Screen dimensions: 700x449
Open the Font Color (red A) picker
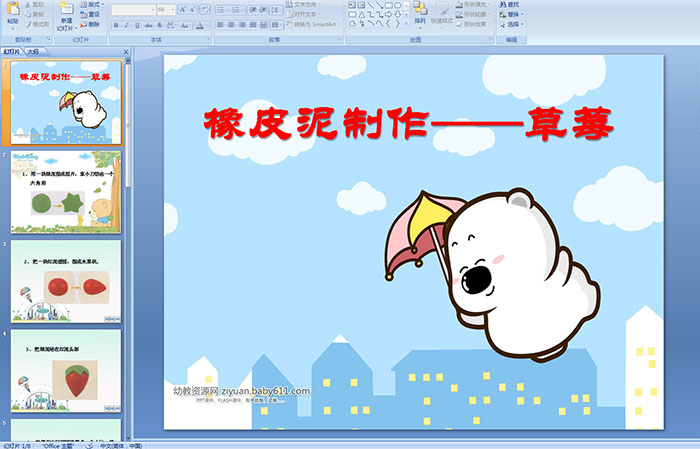pyautogui.click(x=200, y=25)
